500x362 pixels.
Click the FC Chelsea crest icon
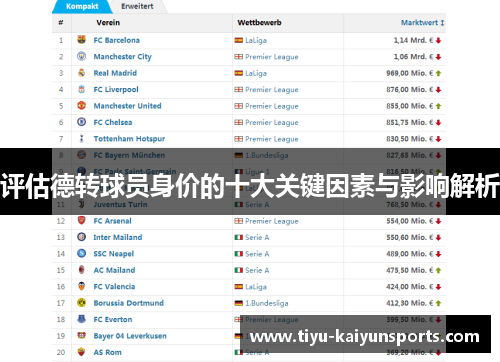[x=81, y=122]
